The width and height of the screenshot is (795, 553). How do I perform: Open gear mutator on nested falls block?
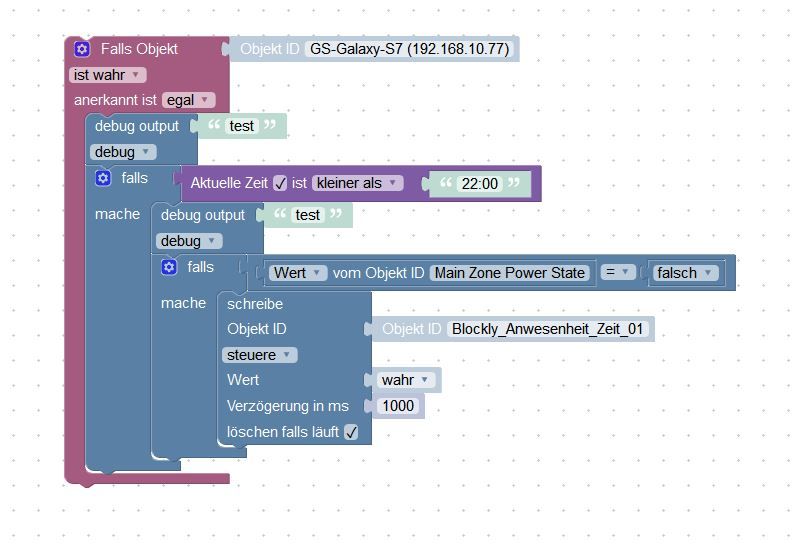point(169,267)
